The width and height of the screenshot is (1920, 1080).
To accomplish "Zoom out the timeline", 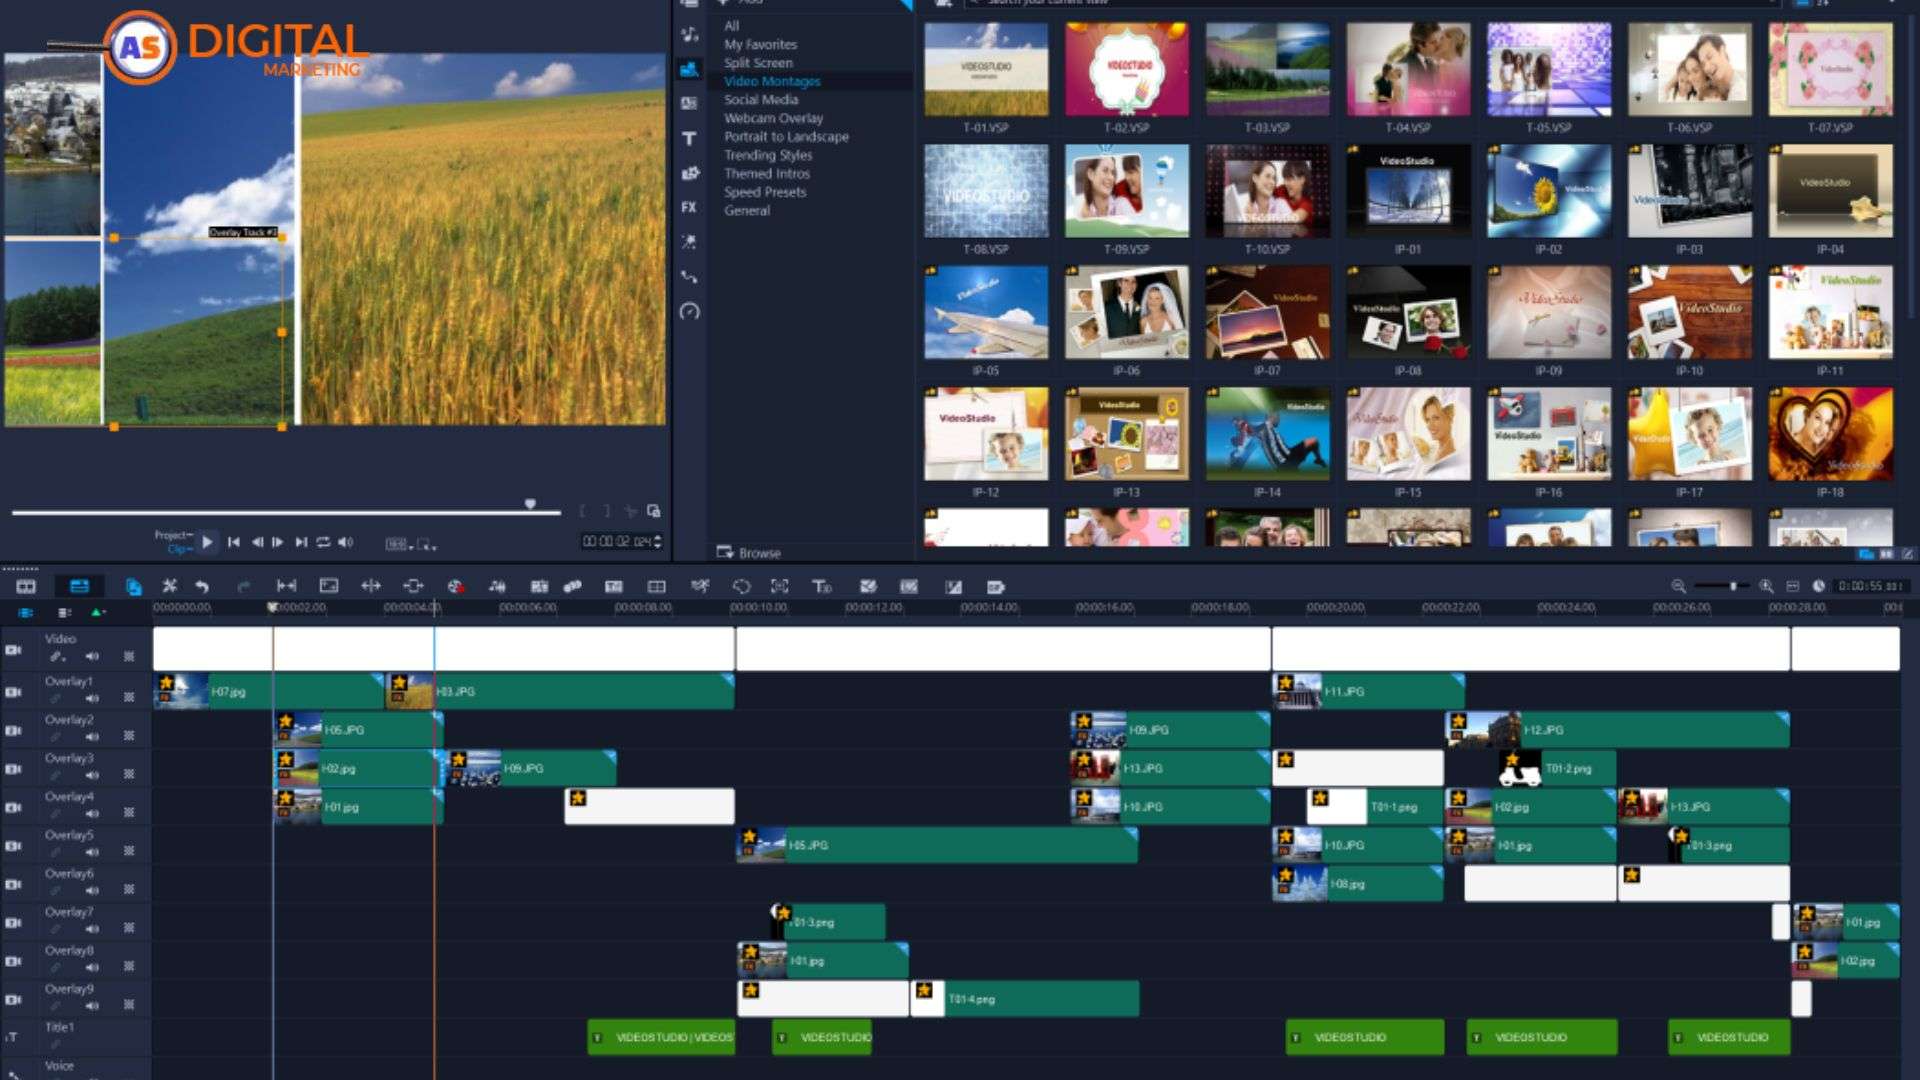I will (1678, 587).
